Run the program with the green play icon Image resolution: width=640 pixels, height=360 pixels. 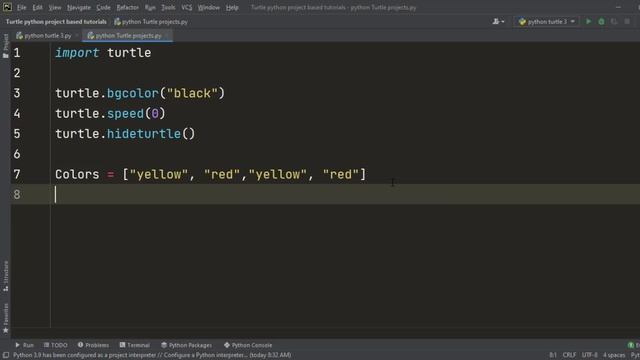[588, 21]
